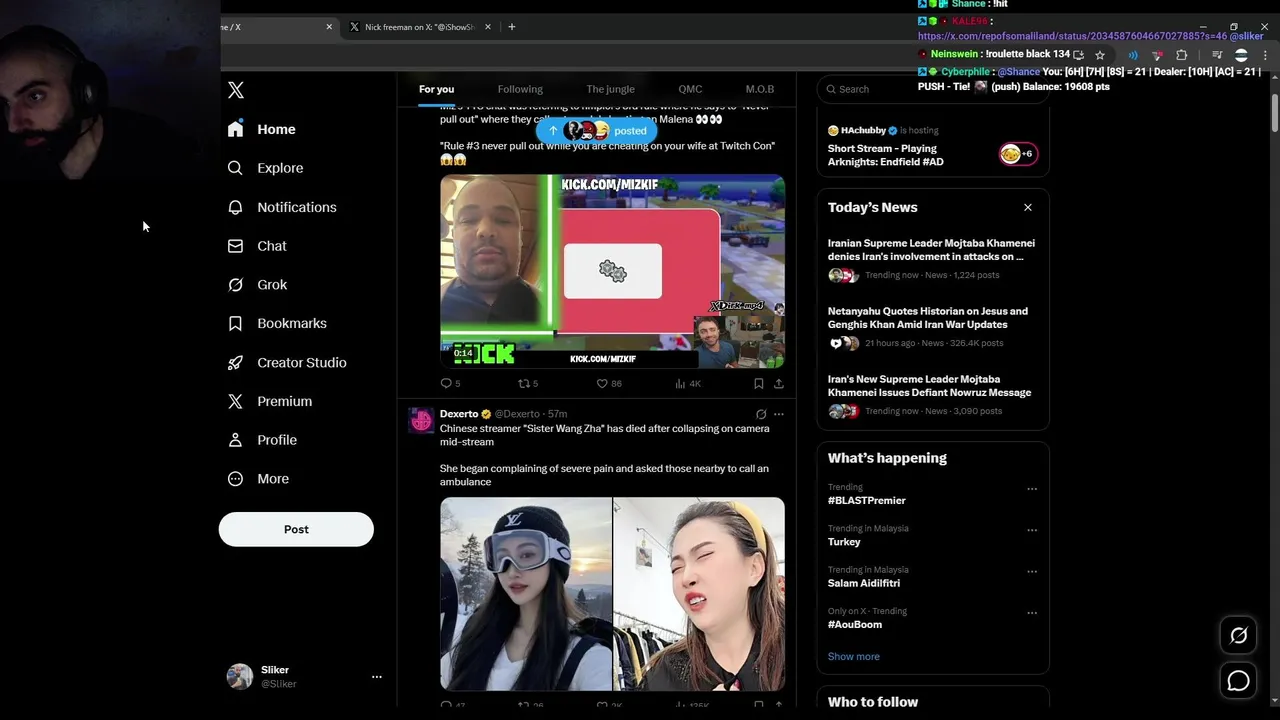The height and width of the screenshot is (720, 1280).
Task: Open the floating Grok button
Action: pos(1238,635)
